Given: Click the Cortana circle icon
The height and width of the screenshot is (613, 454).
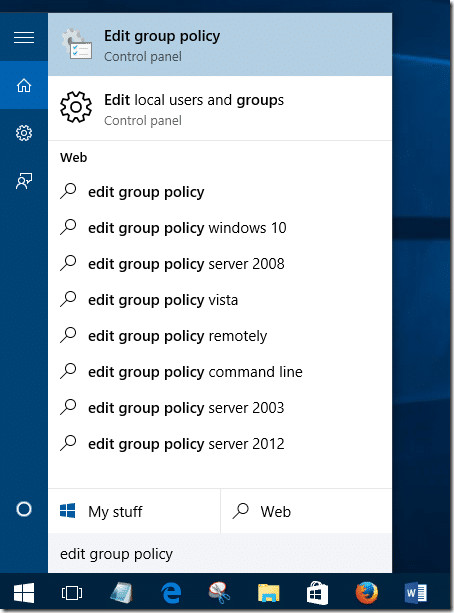Looking at the screenshot, I should point(24,509).
